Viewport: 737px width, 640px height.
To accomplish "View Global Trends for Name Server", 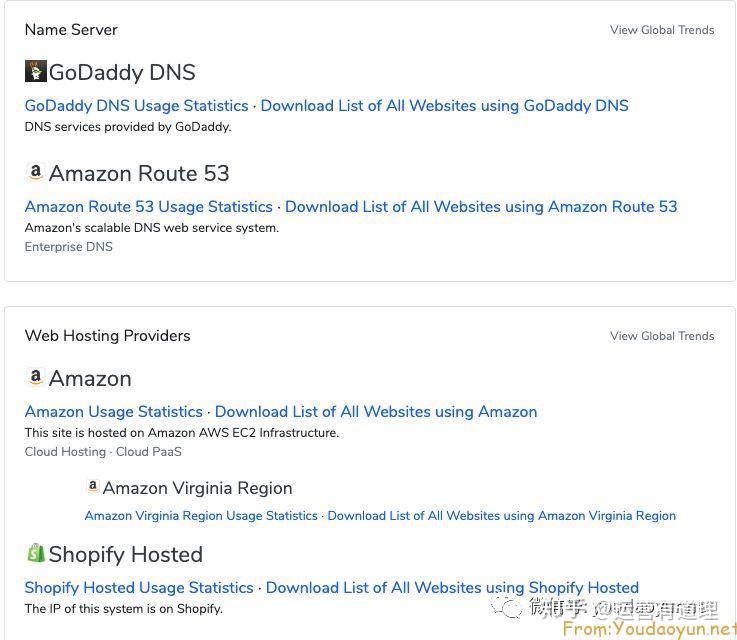I will (662, 30).
